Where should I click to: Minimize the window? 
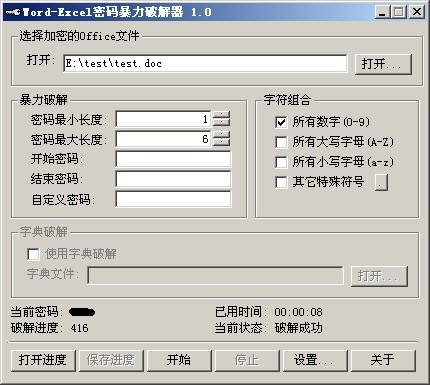coord(382,12)
